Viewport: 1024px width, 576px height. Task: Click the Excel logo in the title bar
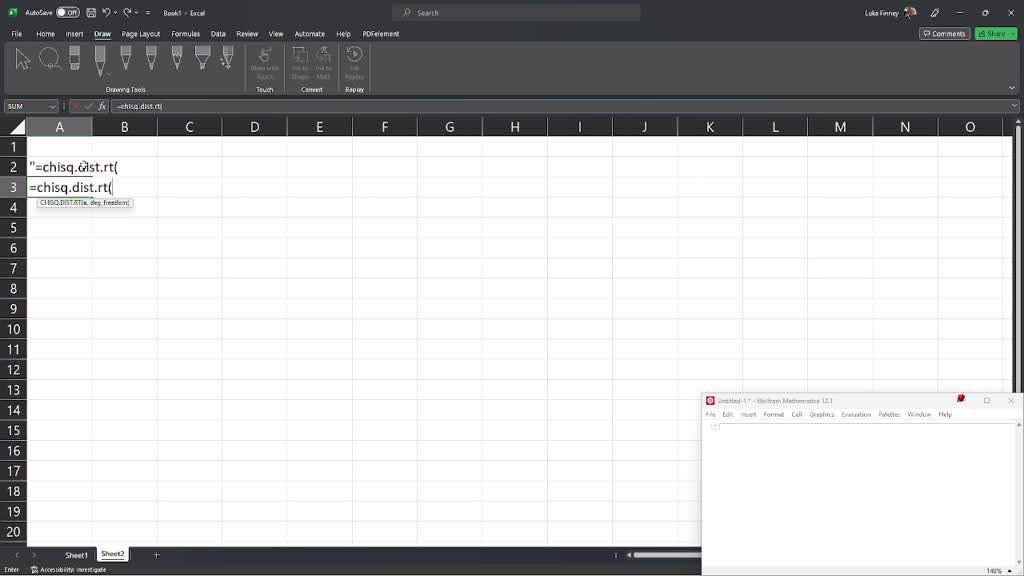click(12, 12)
